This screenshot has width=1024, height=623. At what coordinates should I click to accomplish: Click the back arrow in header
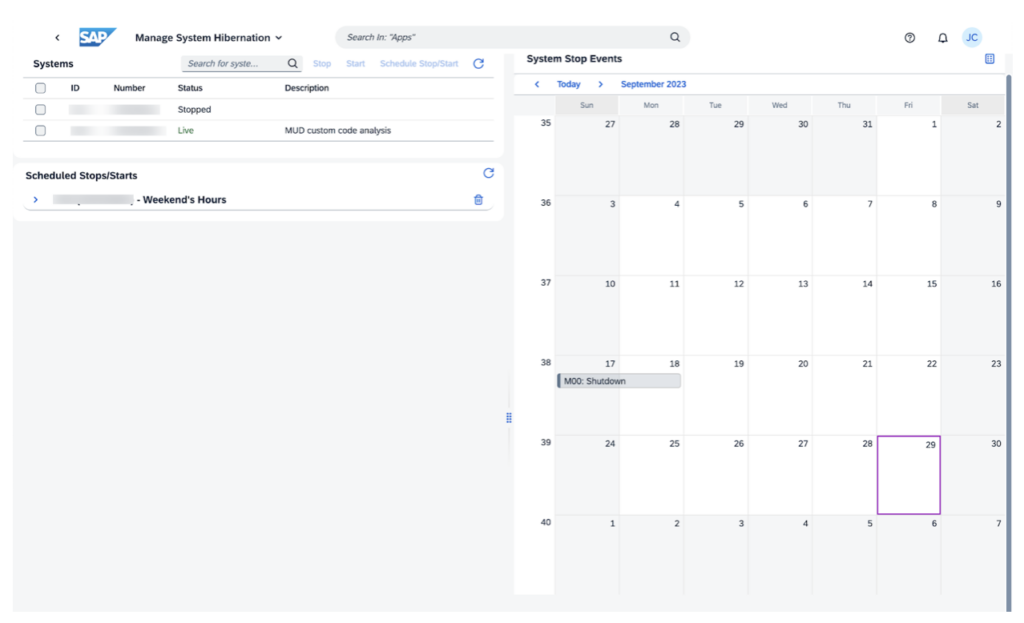pos(57,38)
